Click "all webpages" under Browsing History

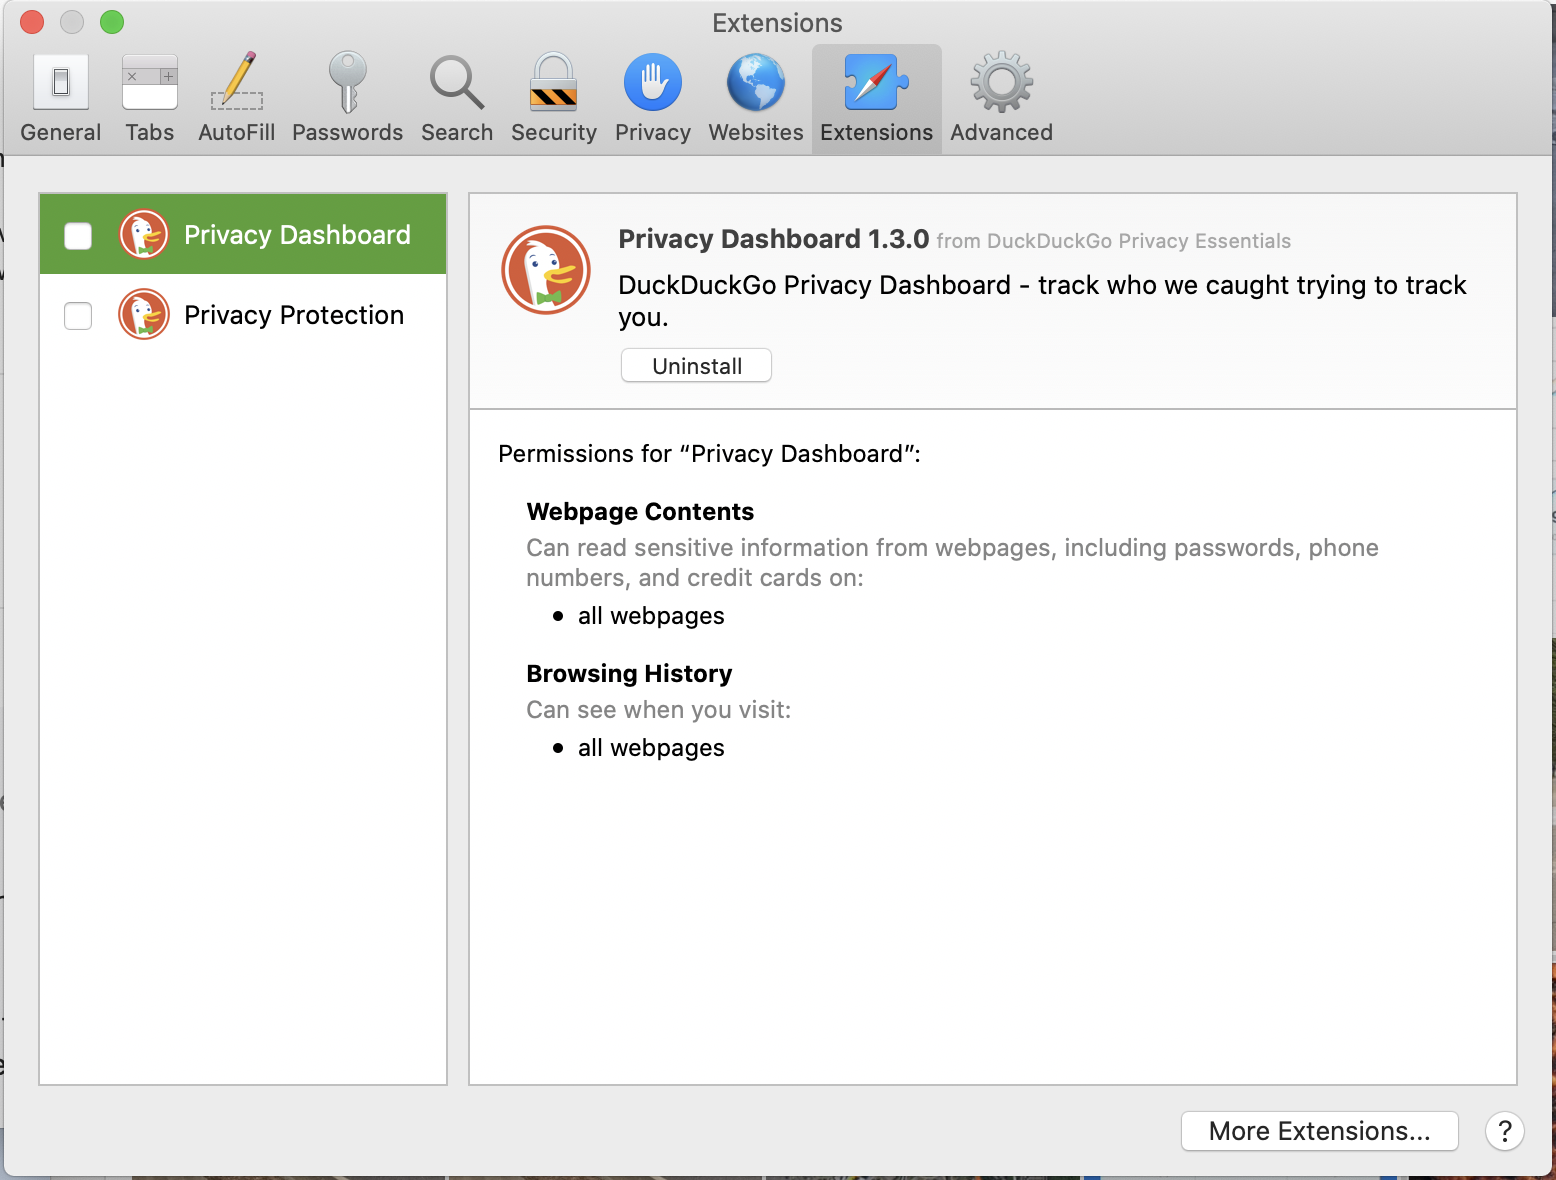click(651, 748)
